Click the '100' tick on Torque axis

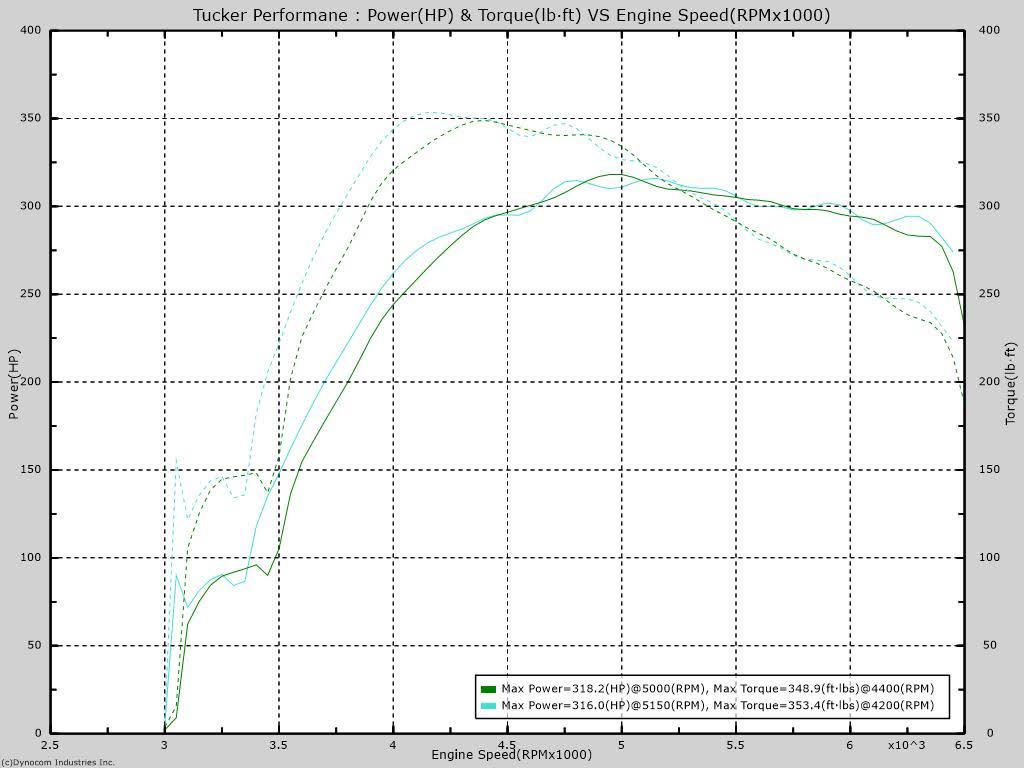pos(989,557)
